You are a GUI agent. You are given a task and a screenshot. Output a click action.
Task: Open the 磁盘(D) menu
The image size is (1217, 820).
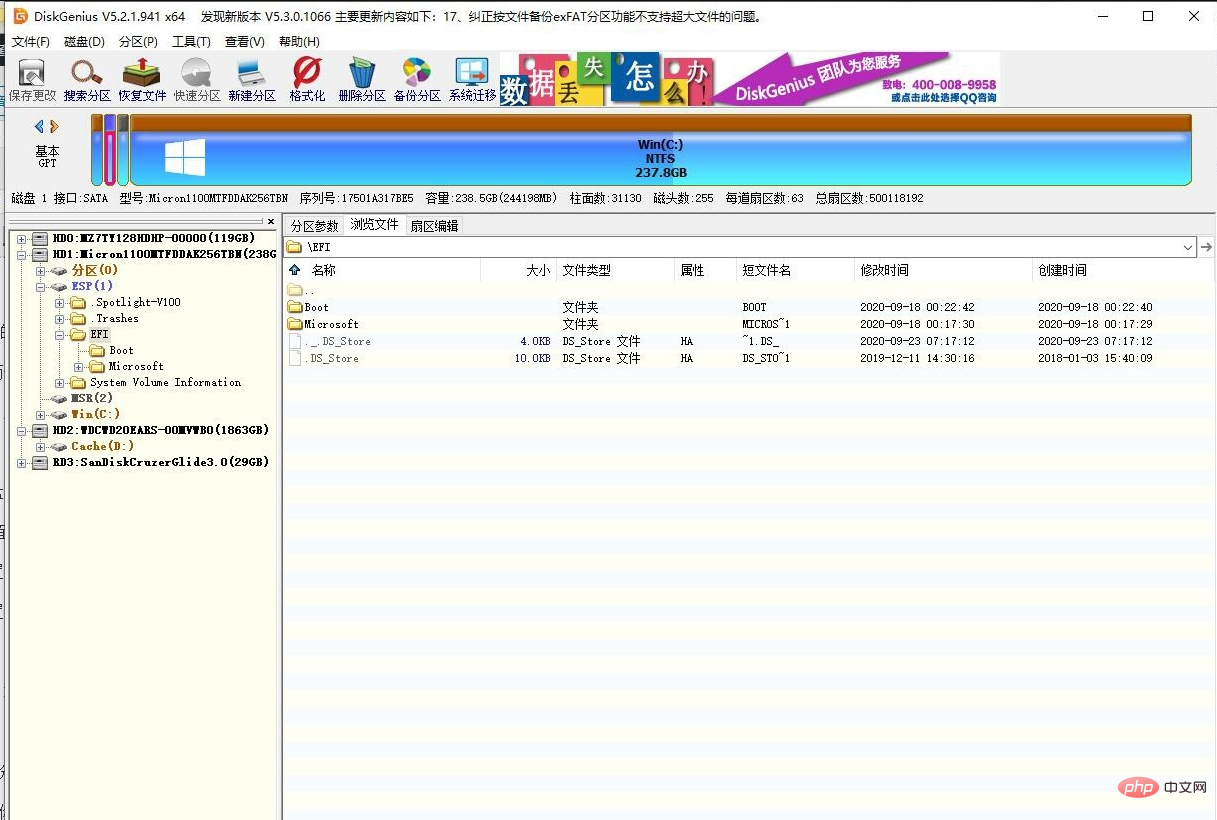coord(84,42)
